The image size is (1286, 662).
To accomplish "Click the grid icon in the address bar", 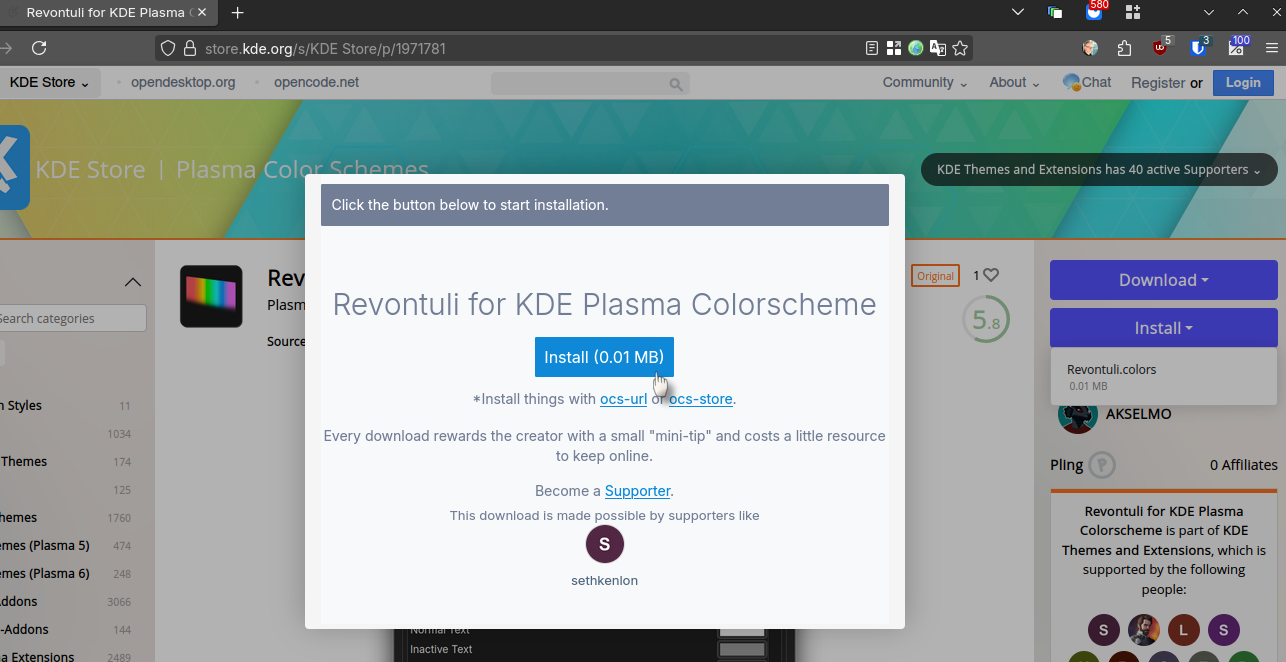I will tap(894, 48).
